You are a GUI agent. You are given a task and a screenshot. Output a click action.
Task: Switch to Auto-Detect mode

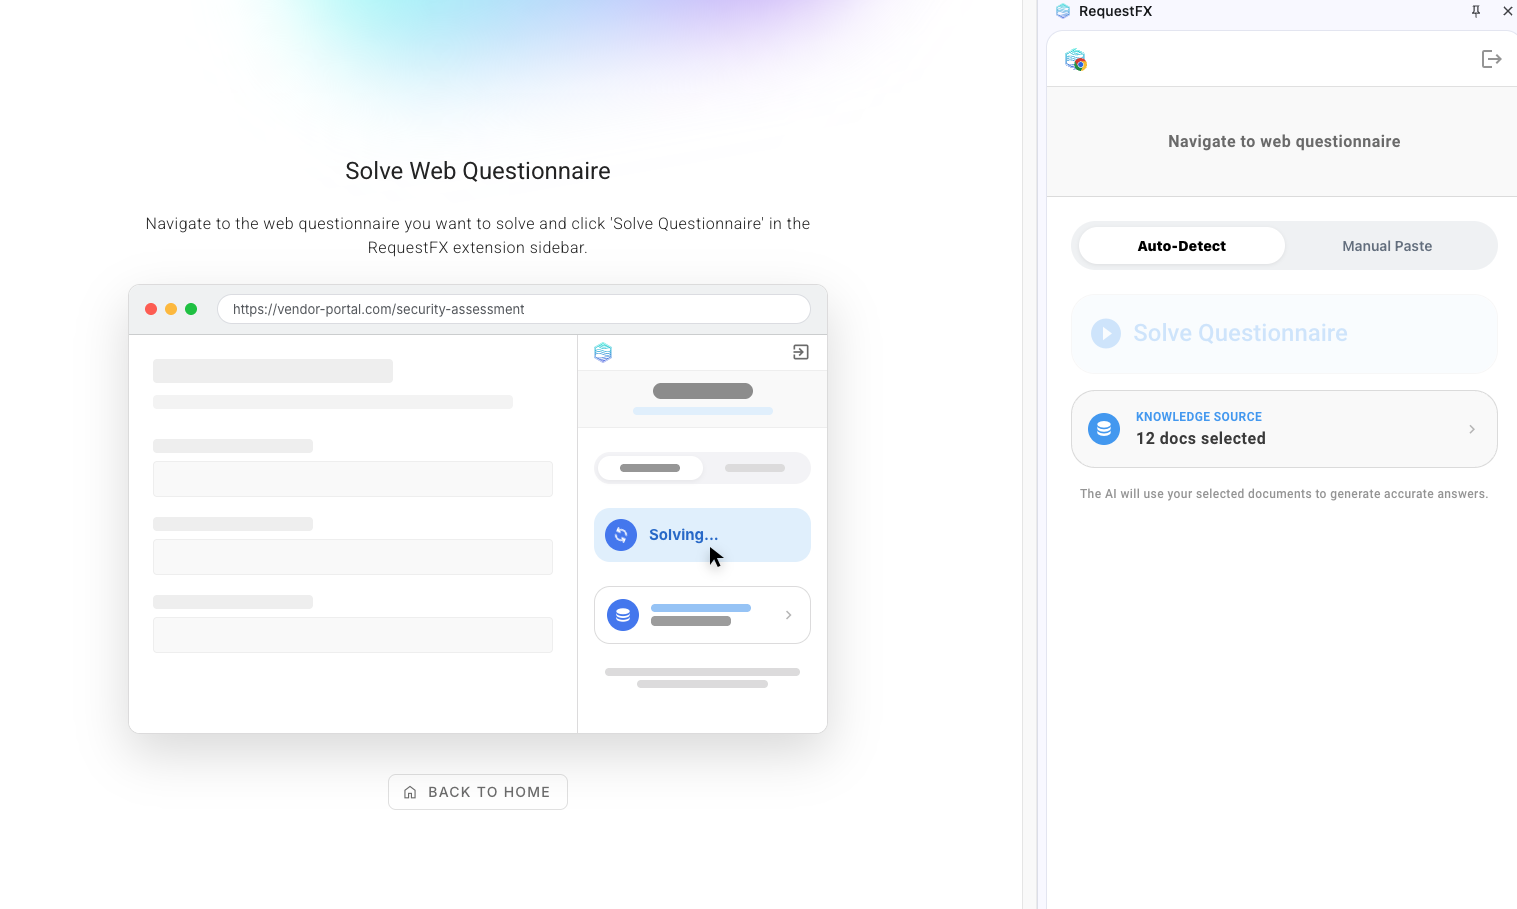point(1182,246)
